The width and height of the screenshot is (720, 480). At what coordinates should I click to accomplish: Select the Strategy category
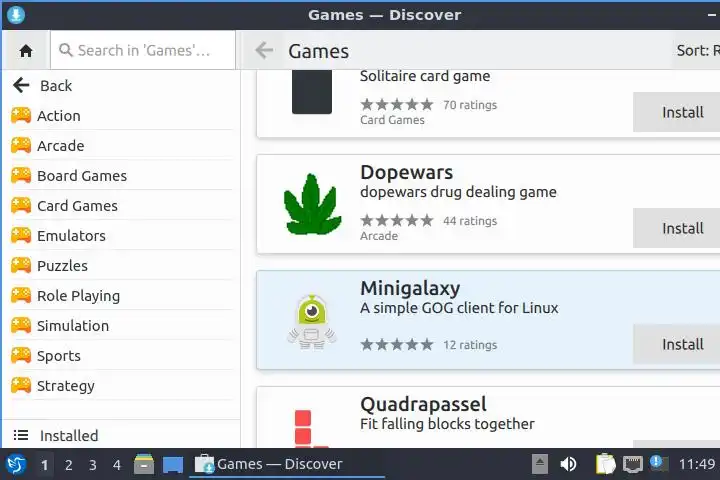tap(122, 386)
